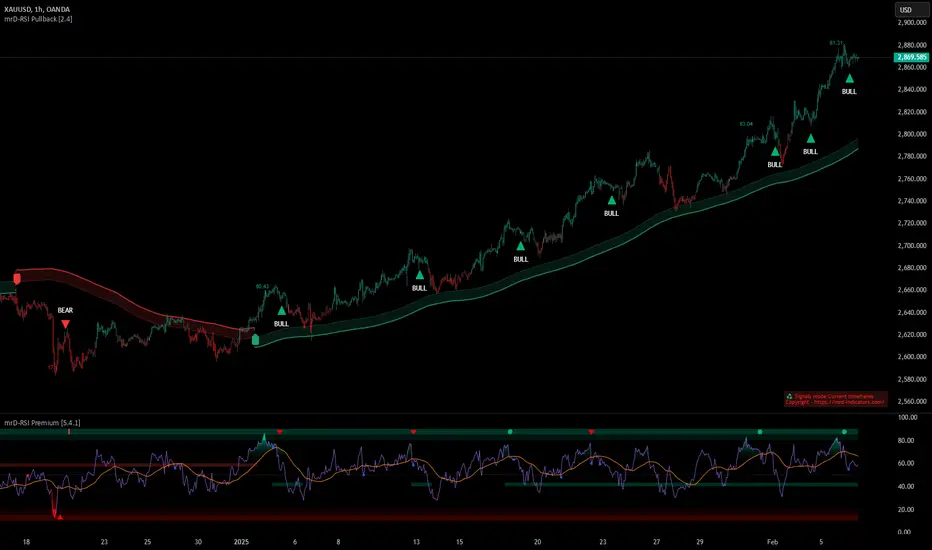Click the 2,680.000 price axis label

pyautogui.click(x=912, y=268)
